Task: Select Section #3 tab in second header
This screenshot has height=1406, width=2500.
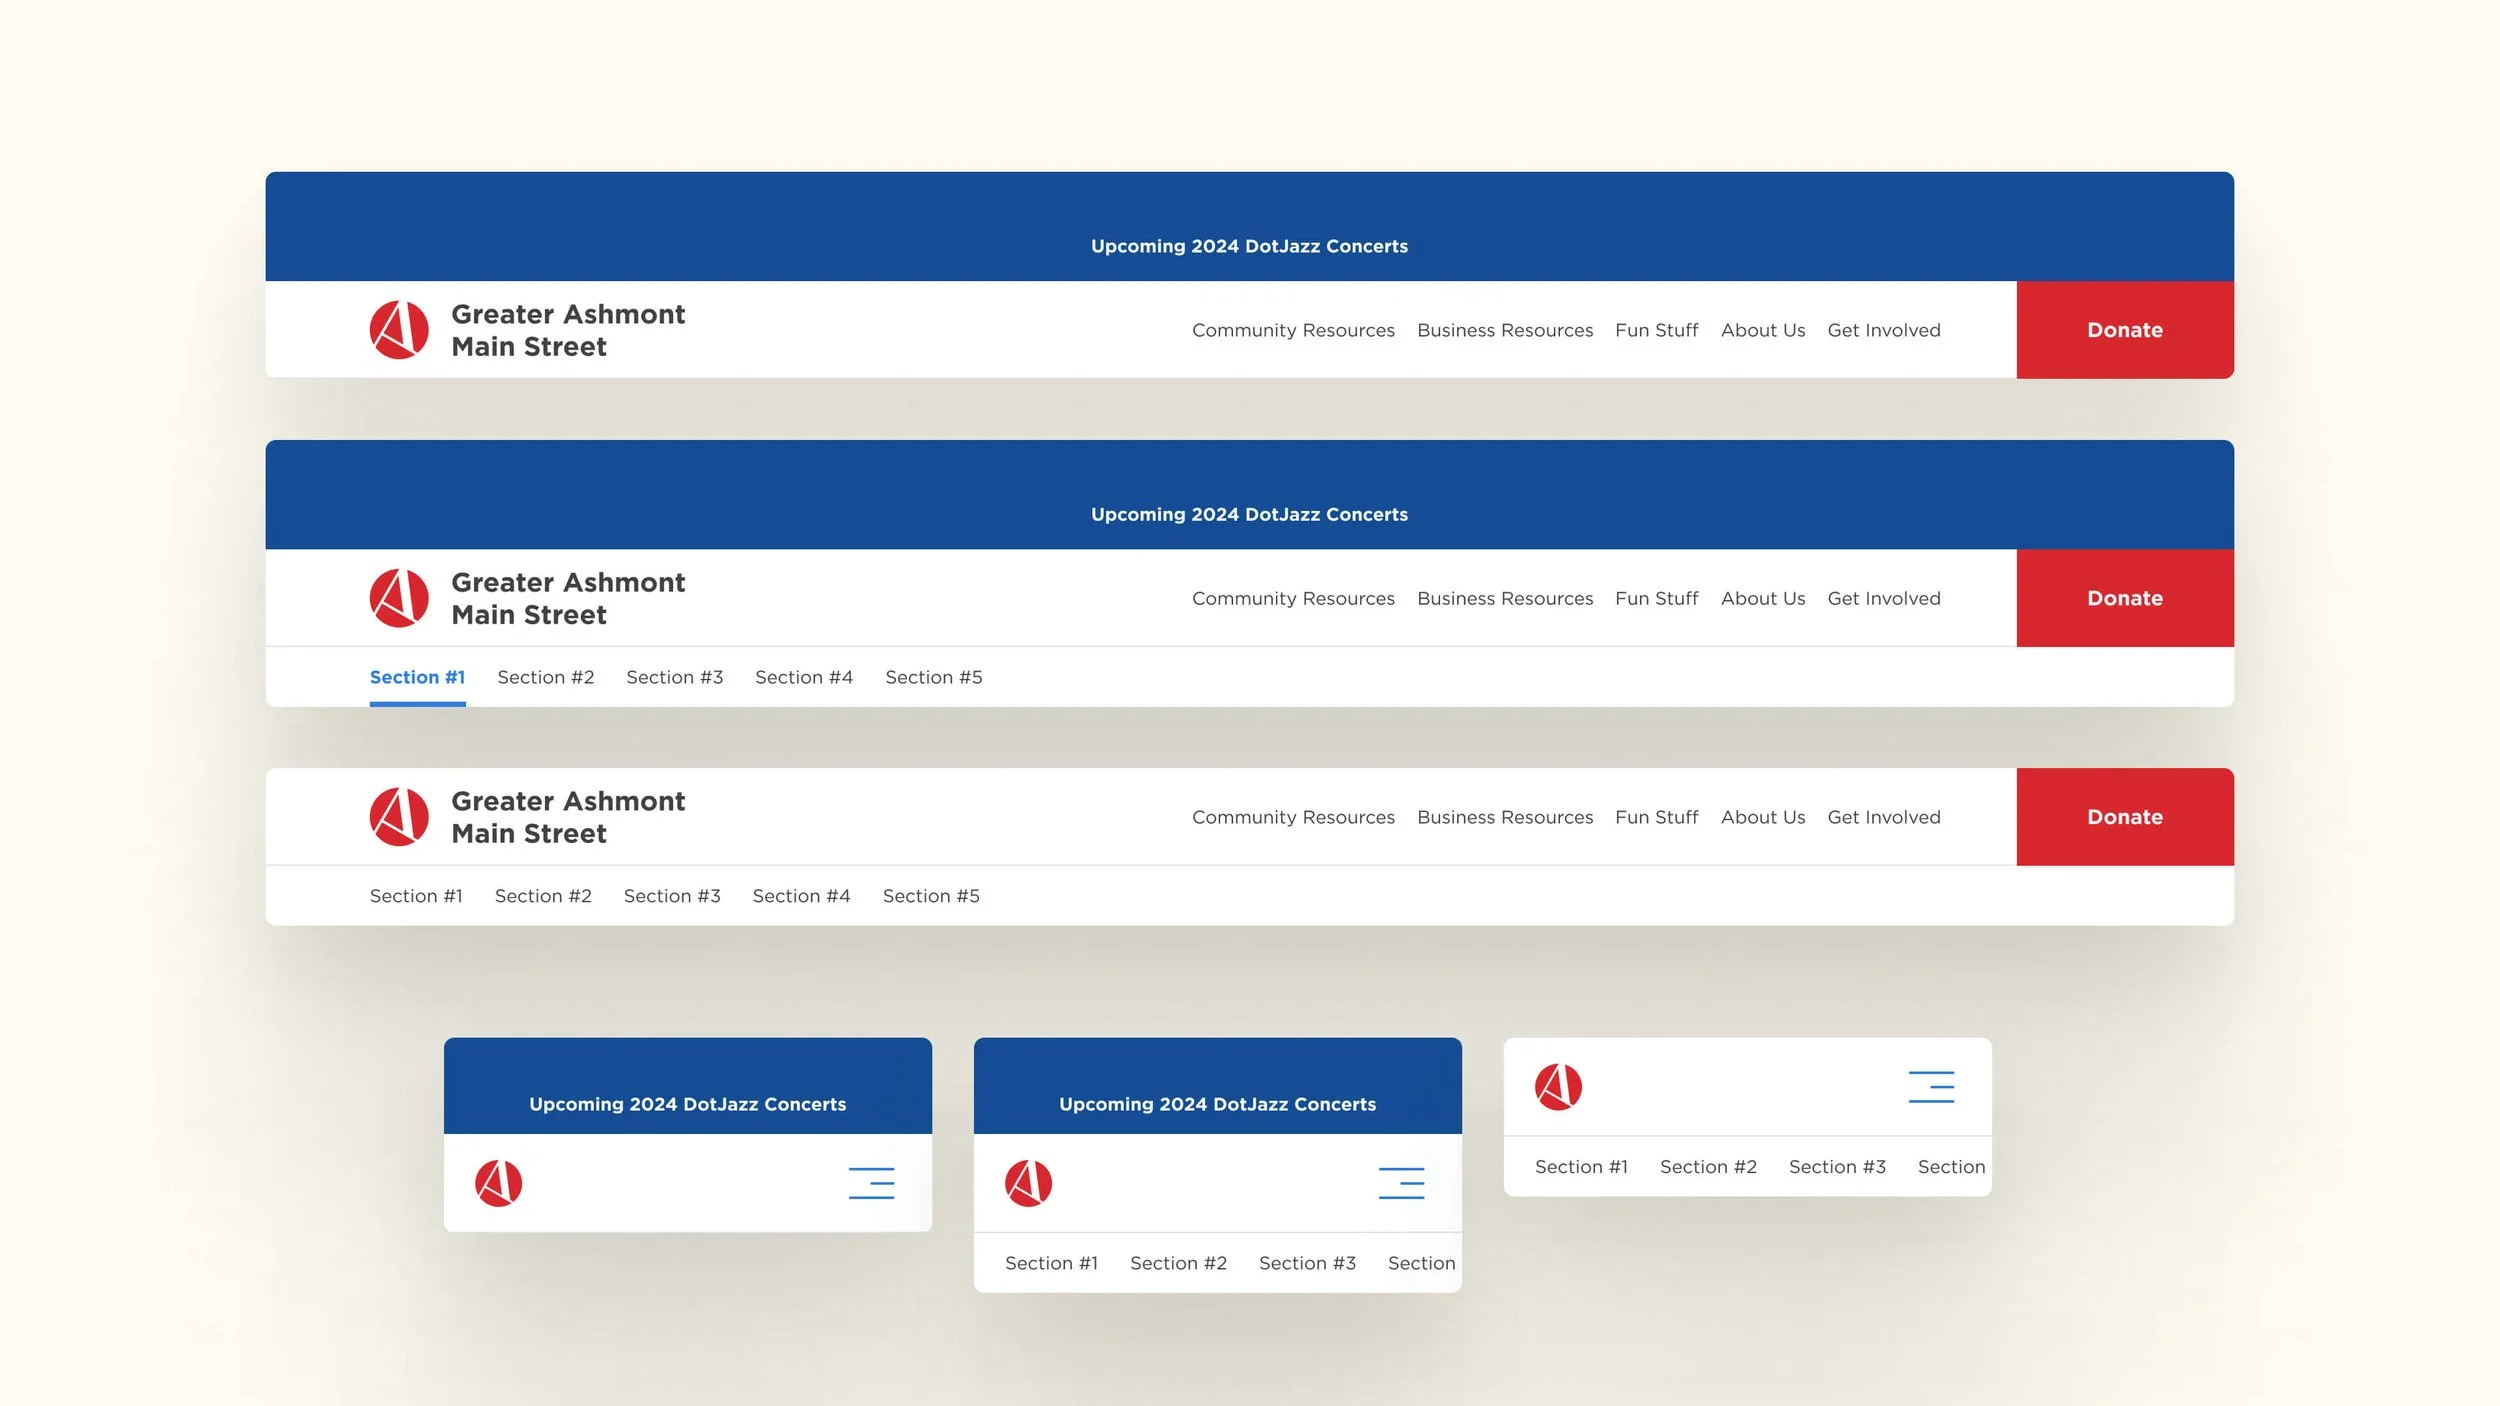Action: tap(675, 677)
